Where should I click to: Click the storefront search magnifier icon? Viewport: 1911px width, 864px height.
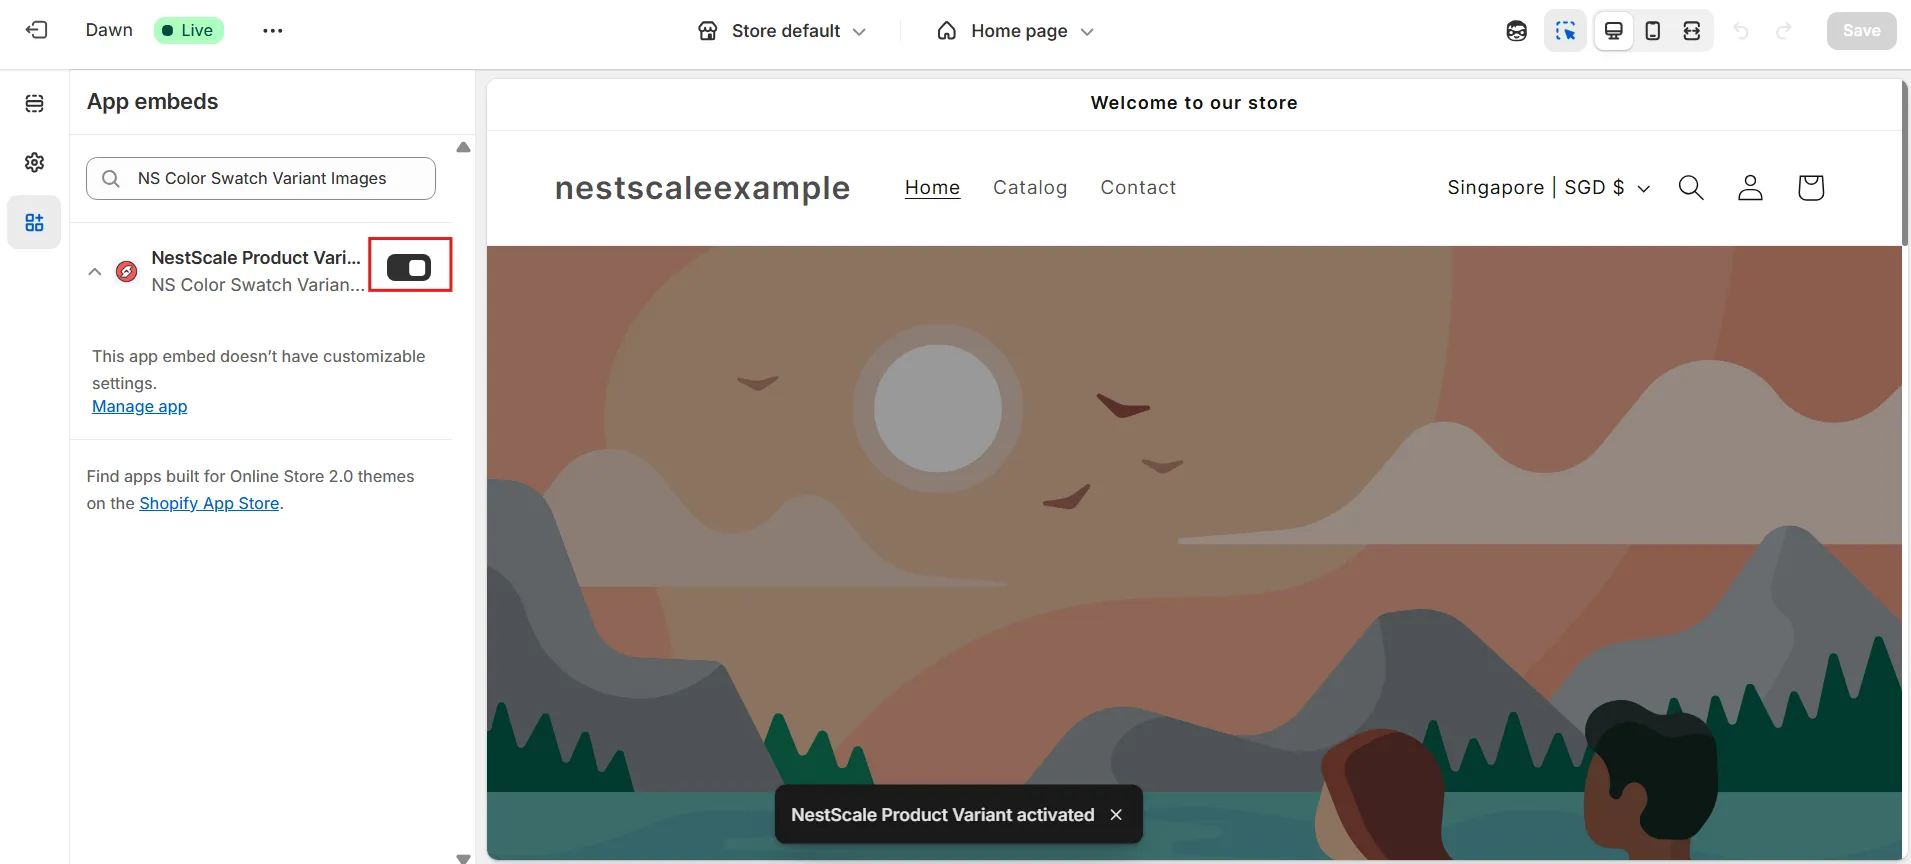tap(1691, 188)
